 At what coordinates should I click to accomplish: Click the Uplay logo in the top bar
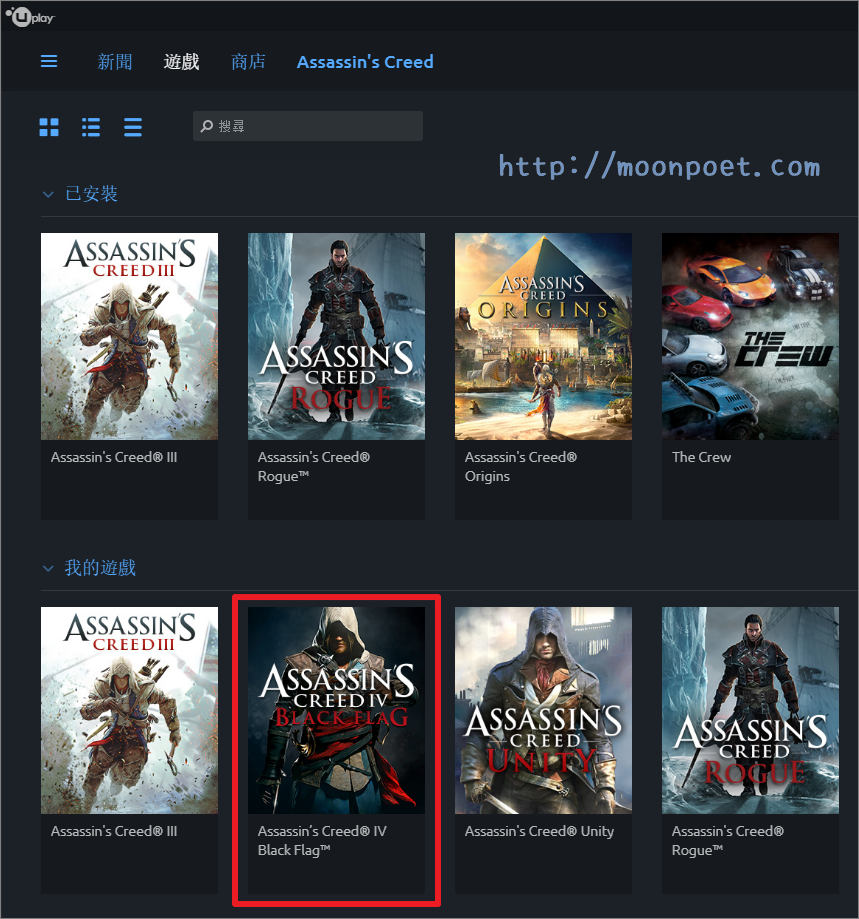click(x=30, y=15)
